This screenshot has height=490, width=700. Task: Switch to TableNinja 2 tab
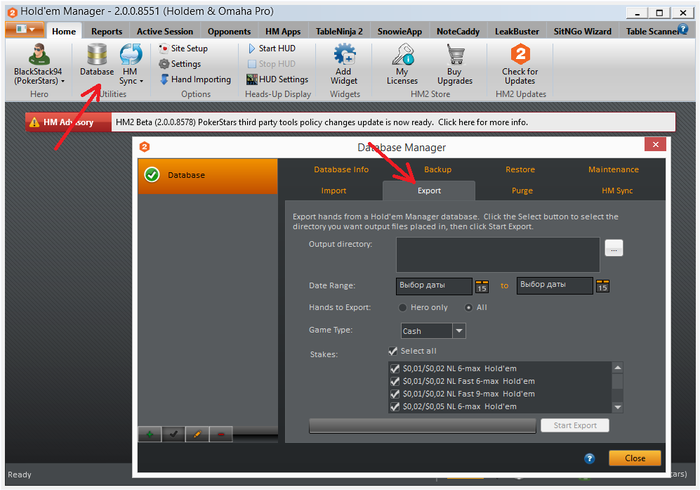point(339,31)
